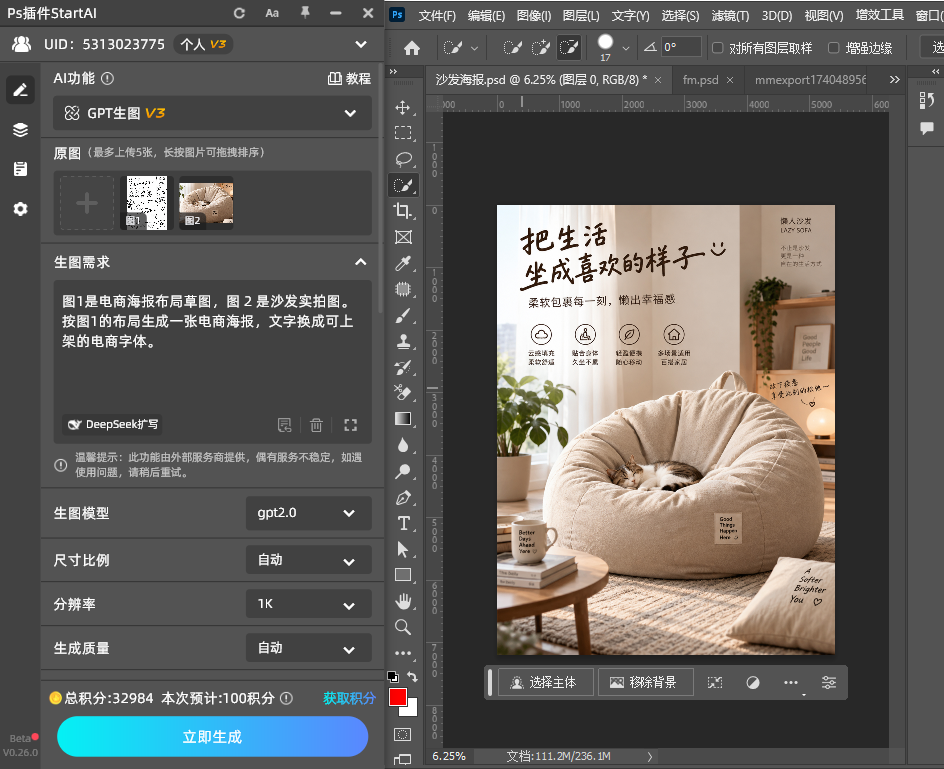Reset default foreground and background colors
This screenshot has width=944, height=769.
pos(393,676)
